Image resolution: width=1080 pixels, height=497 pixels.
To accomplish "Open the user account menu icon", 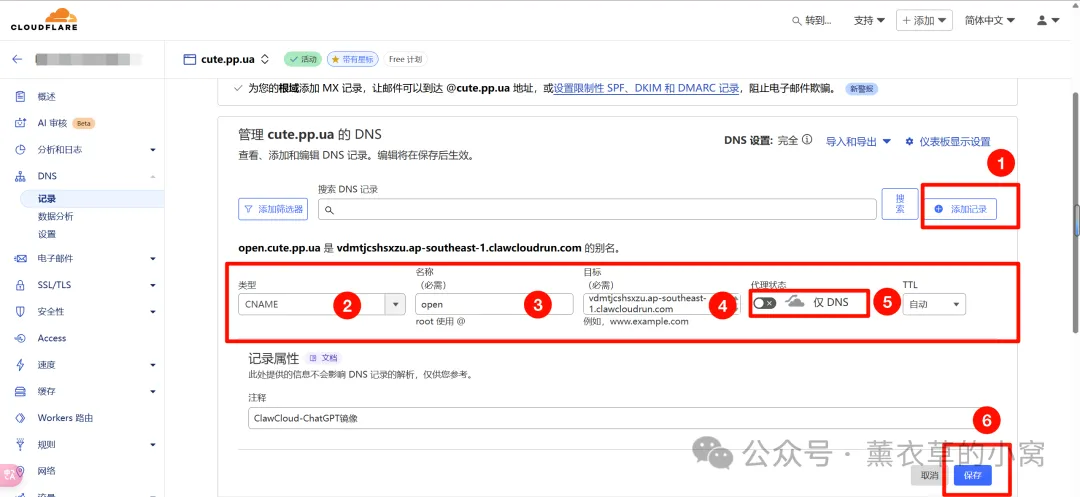I will 1048,21.
